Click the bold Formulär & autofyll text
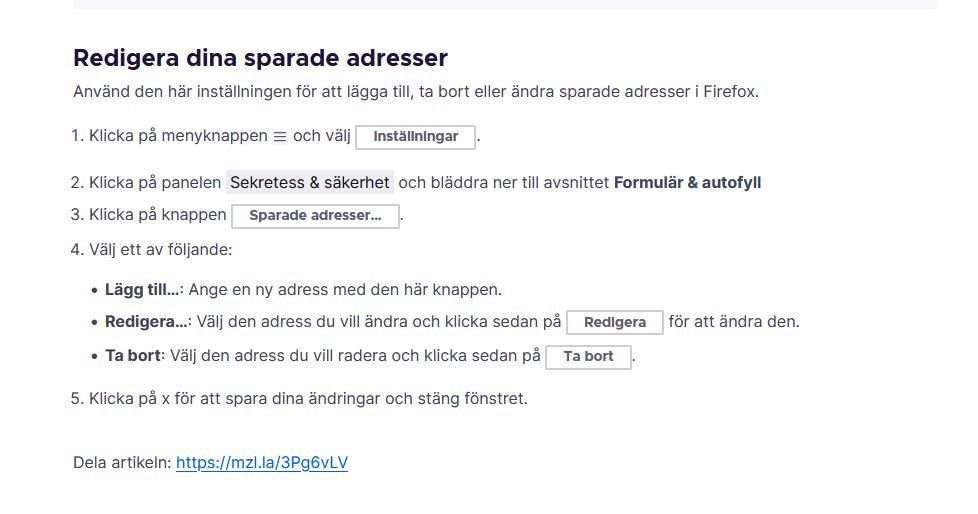 (x=687, y=183)
